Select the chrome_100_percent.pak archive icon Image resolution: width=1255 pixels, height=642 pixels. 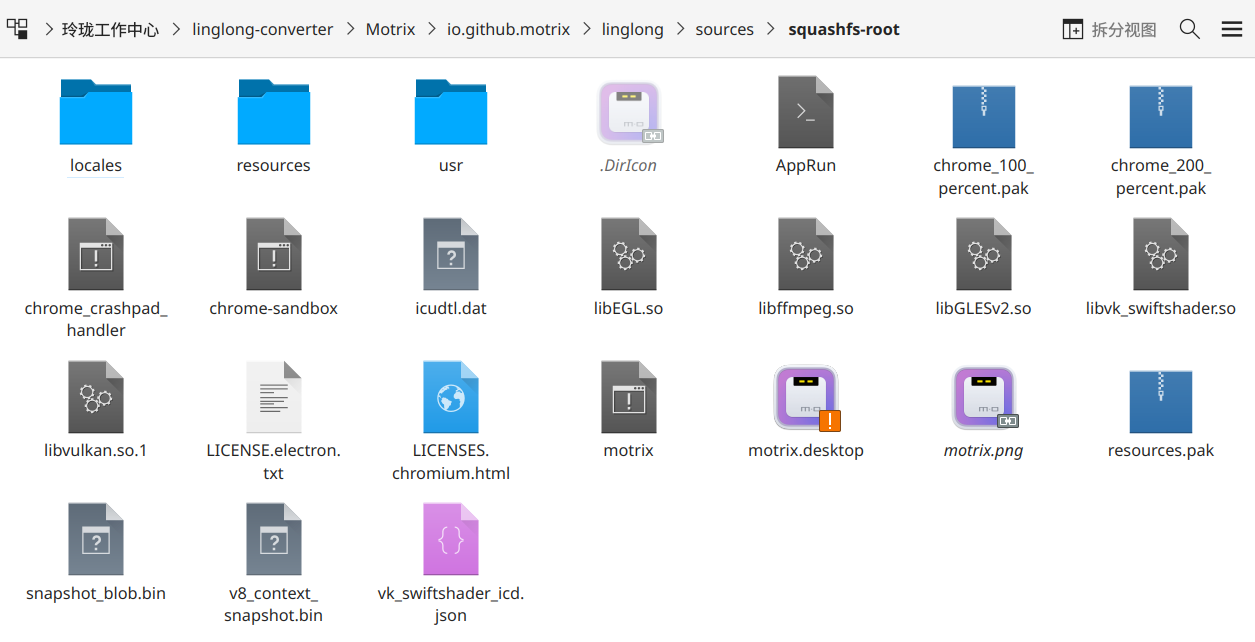click(983, 115)
